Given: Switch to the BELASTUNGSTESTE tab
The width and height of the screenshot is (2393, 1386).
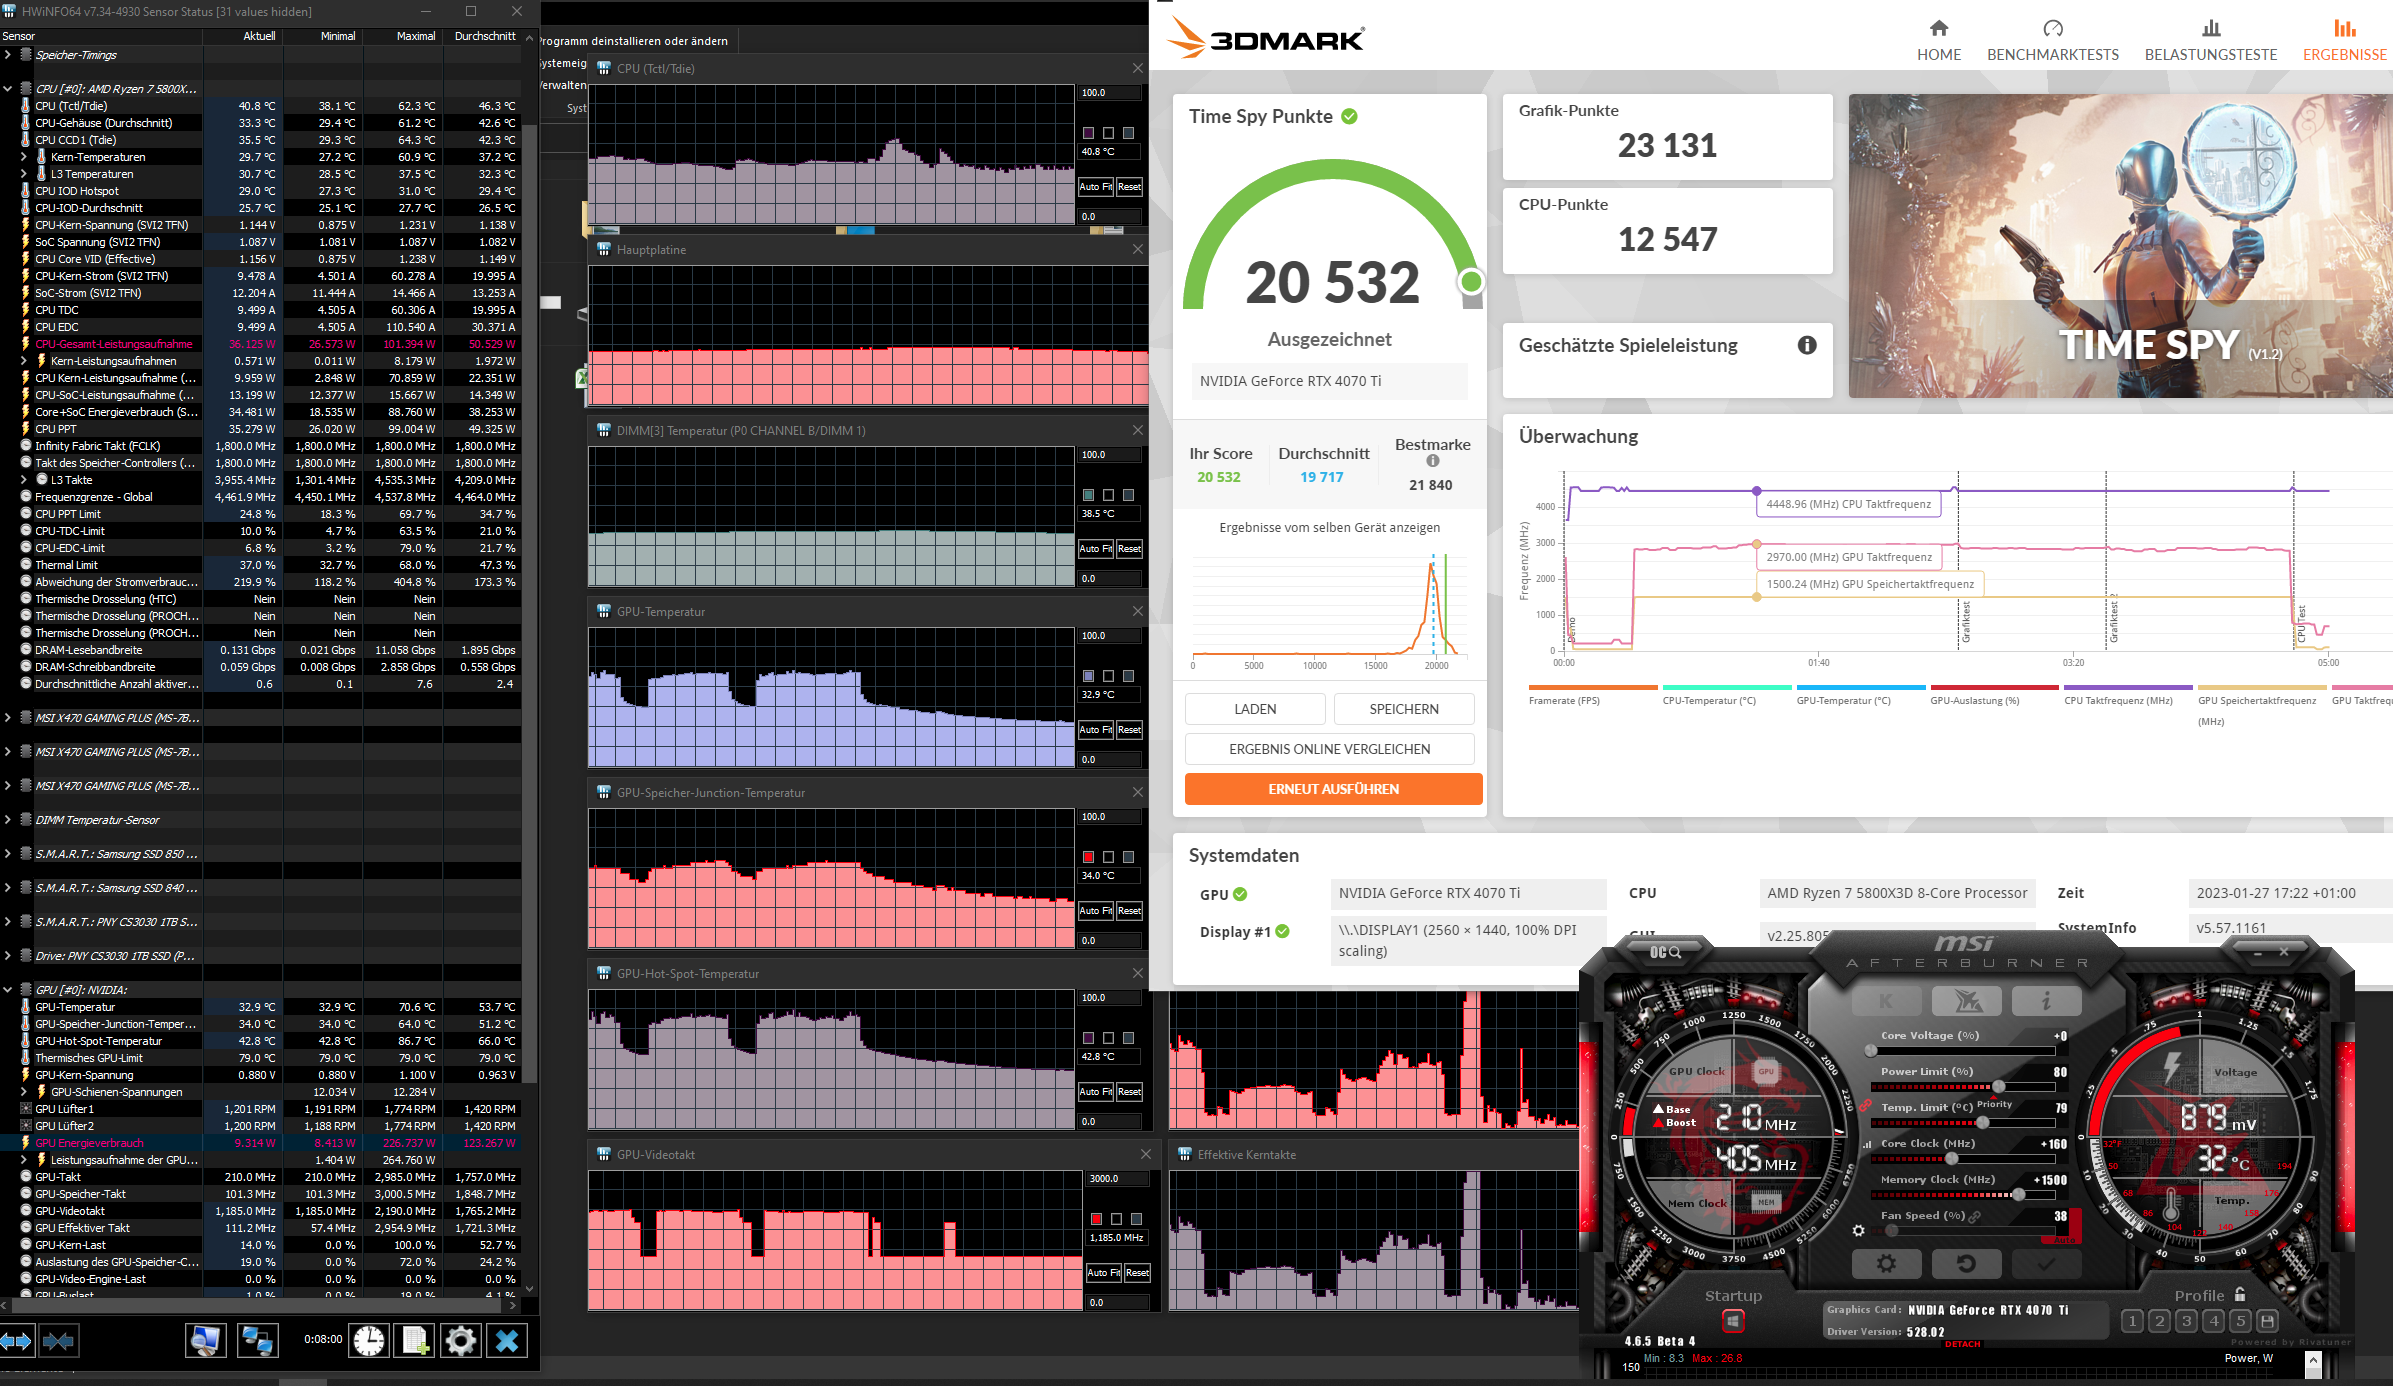Looking at the screenshot, I should 2210,40.
